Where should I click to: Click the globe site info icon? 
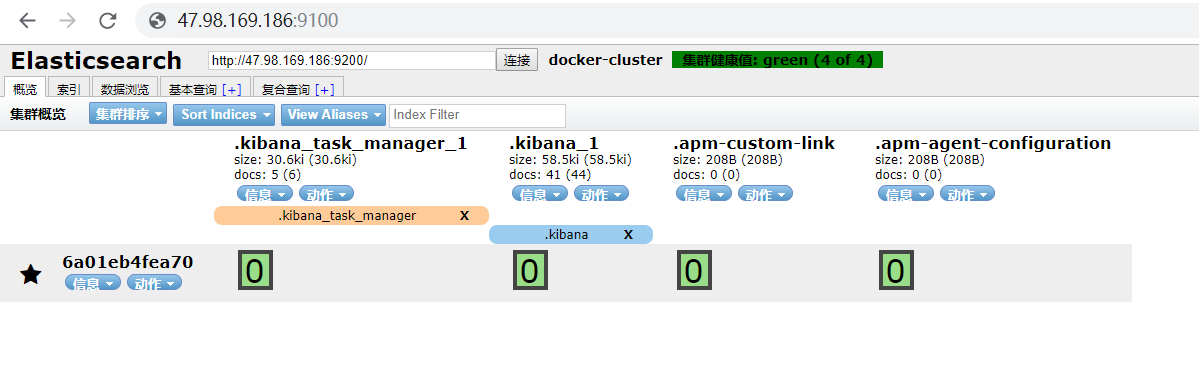click(x=158, y=21)
